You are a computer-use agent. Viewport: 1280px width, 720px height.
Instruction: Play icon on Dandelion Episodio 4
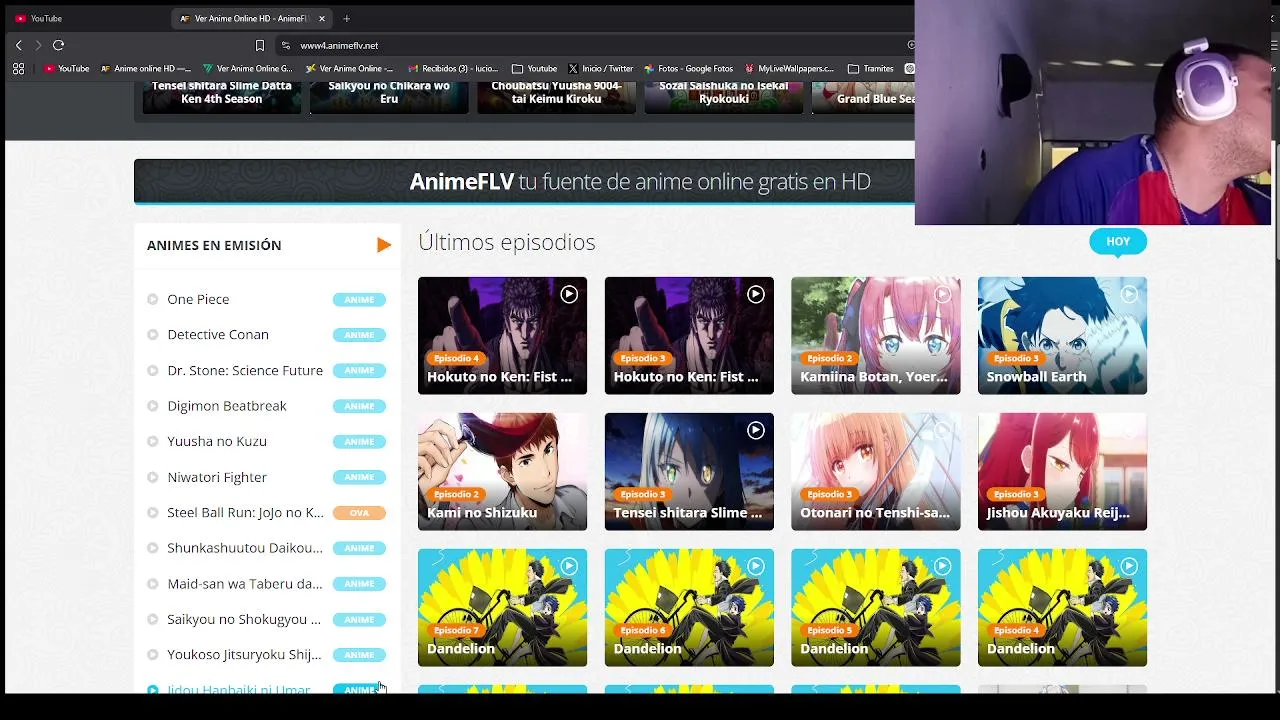[x=1129, y=566]
